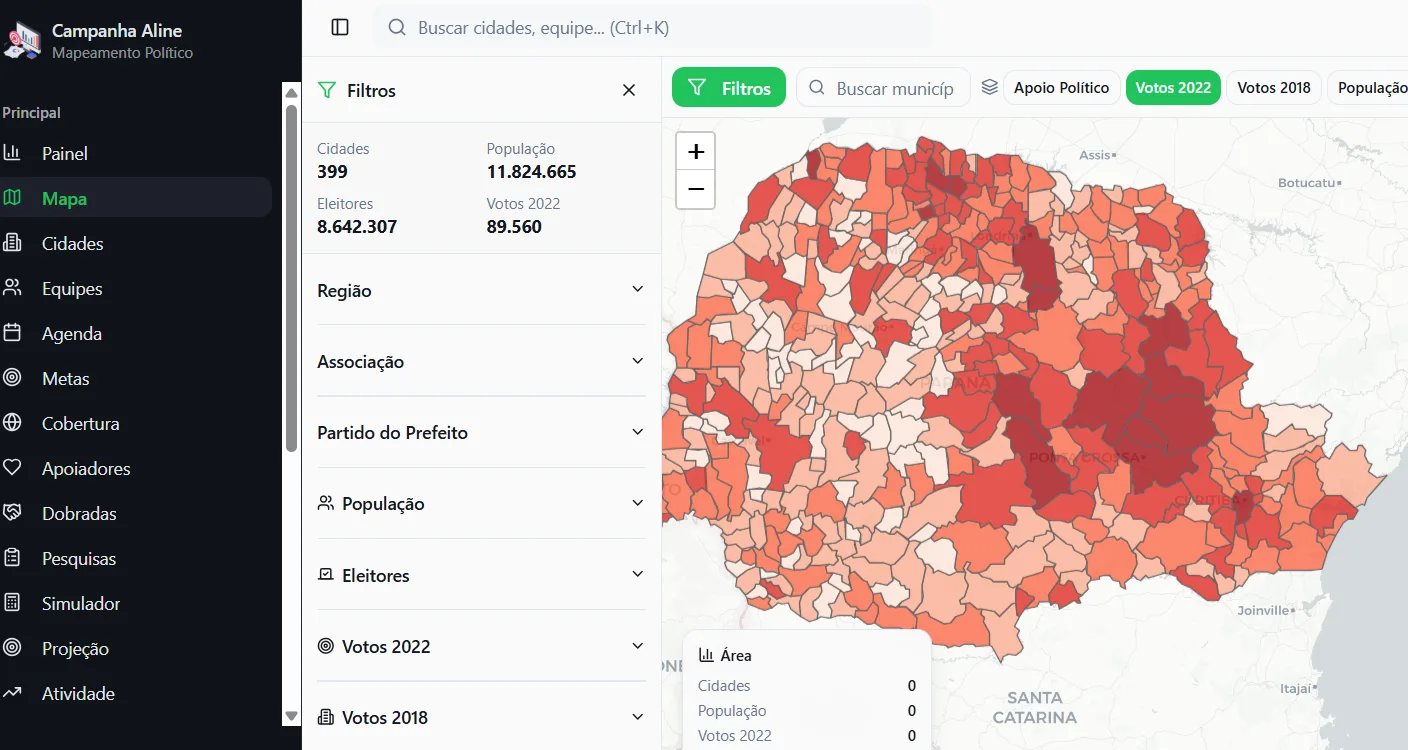
Task: Expand the Eleitores filter section
Action: [481, 575]
